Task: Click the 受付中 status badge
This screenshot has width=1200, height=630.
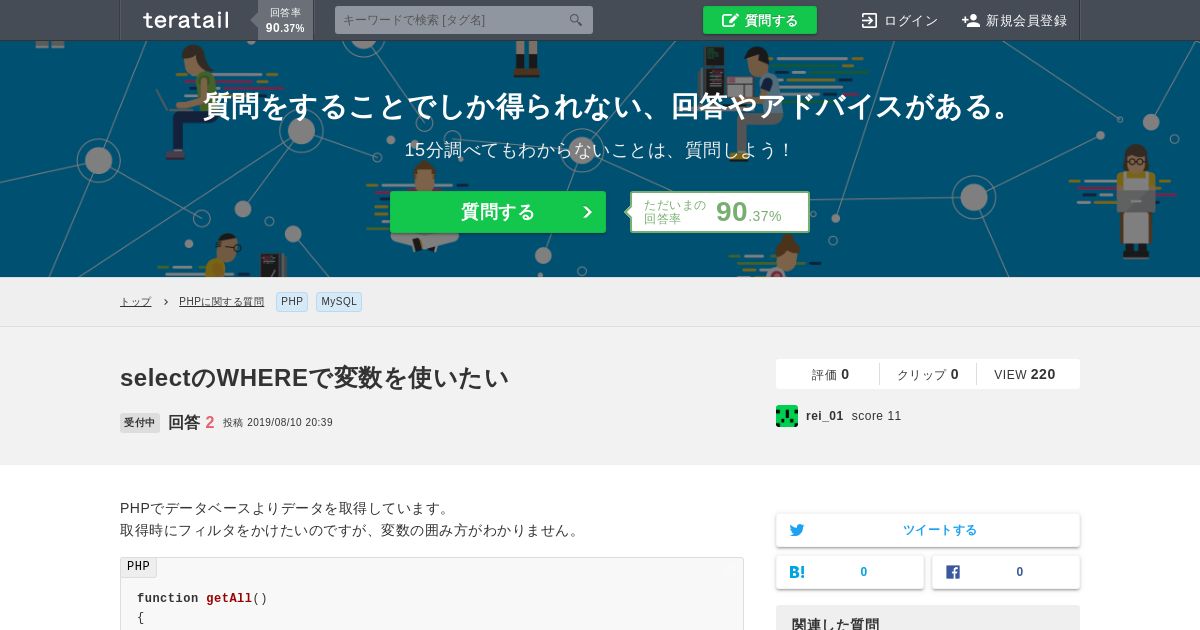Action: tap(140, 423)
